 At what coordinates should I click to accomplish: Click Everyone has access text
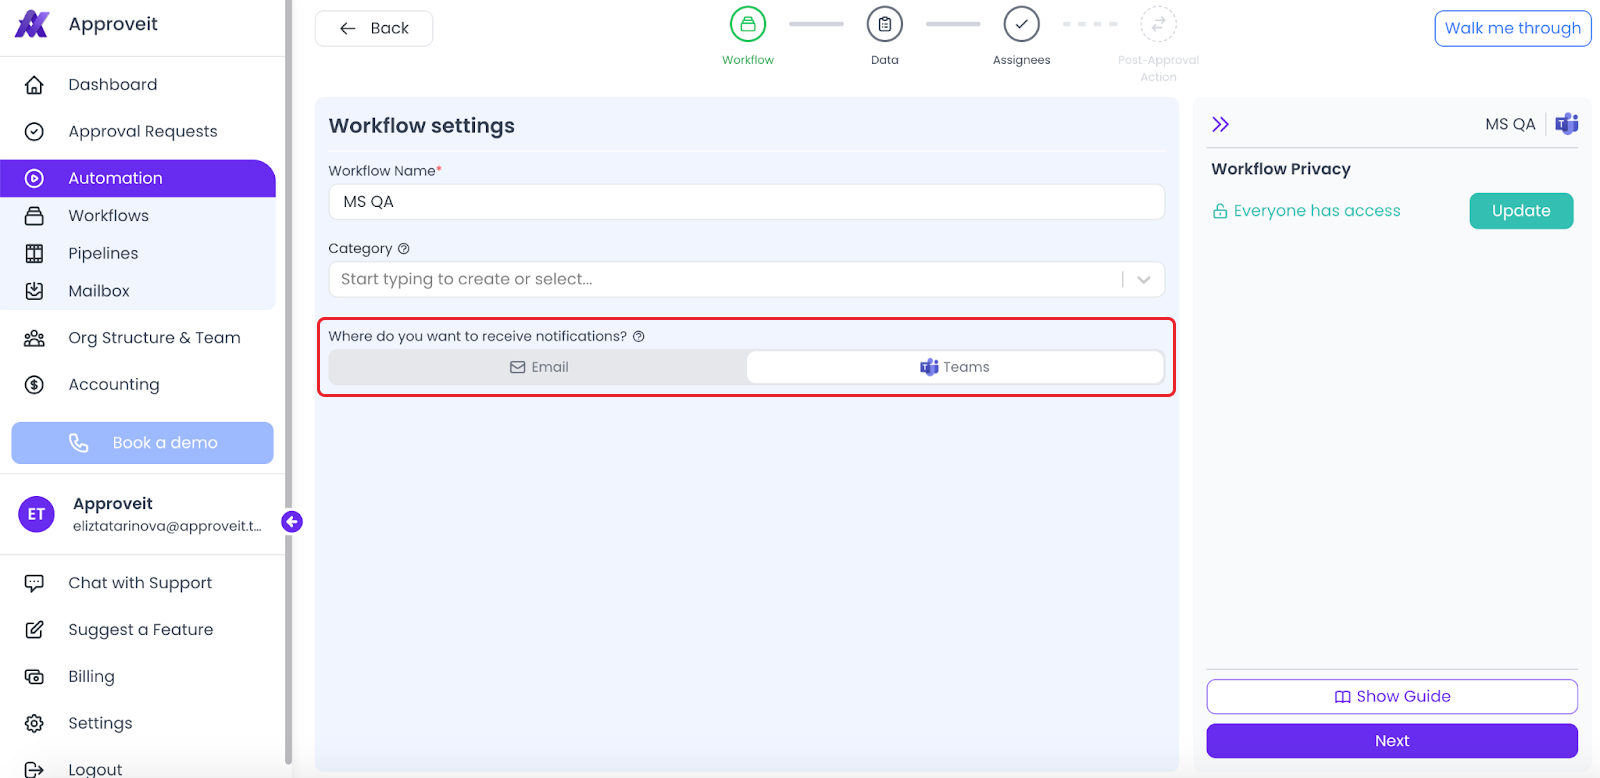pos(1317,211)
